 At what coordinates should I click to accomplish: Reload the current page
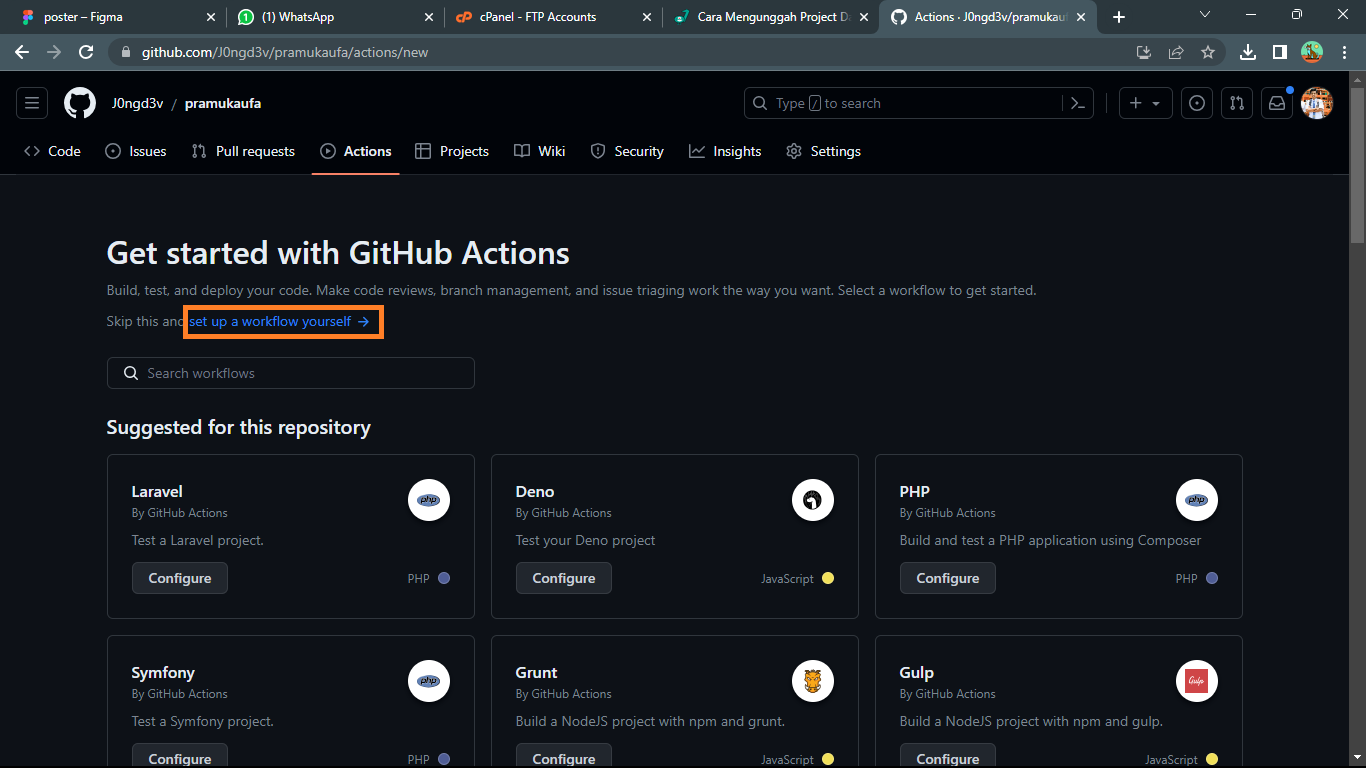86,52
